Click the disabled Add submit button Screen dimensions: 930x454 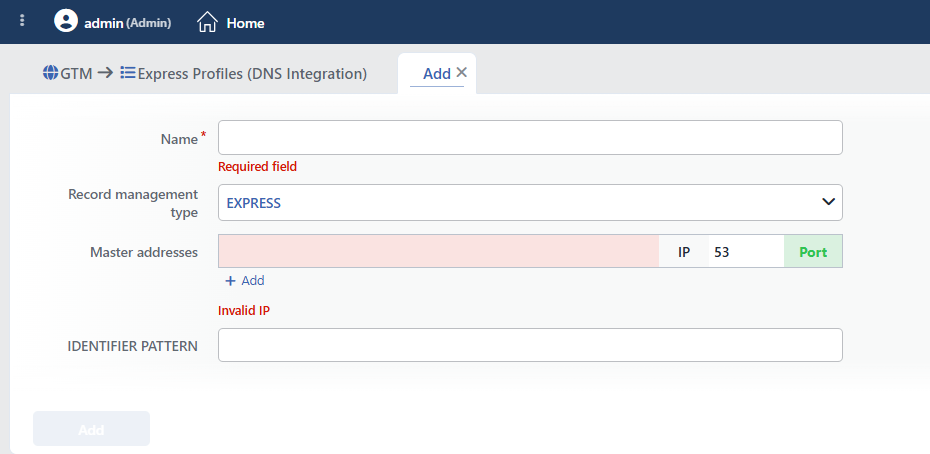point(91,428)
